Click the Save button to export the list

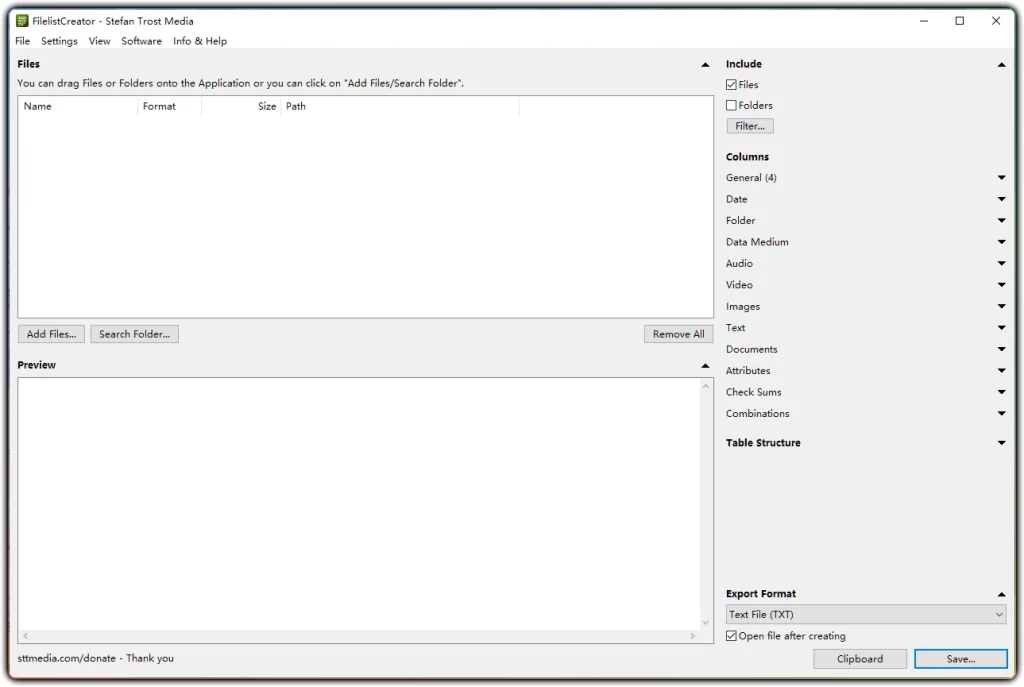960,658
